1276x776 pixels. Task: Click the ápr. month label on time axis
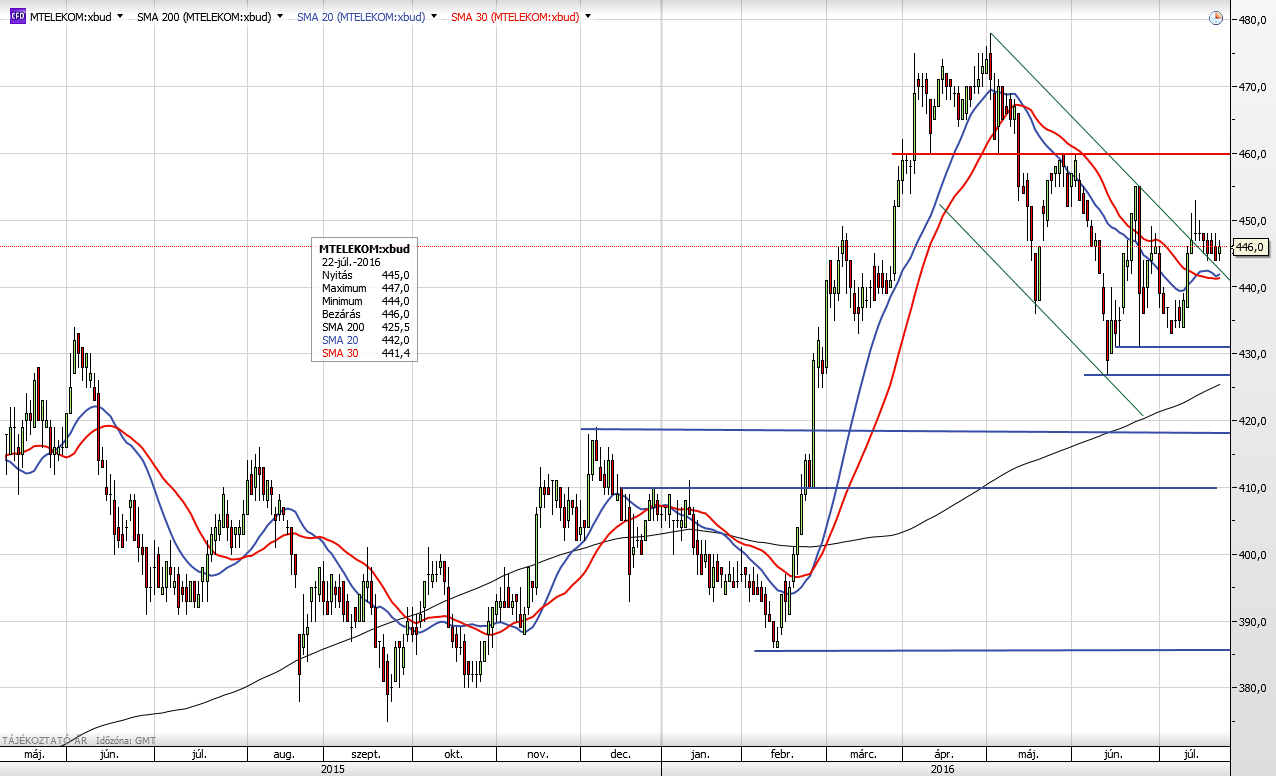(943, 755)
